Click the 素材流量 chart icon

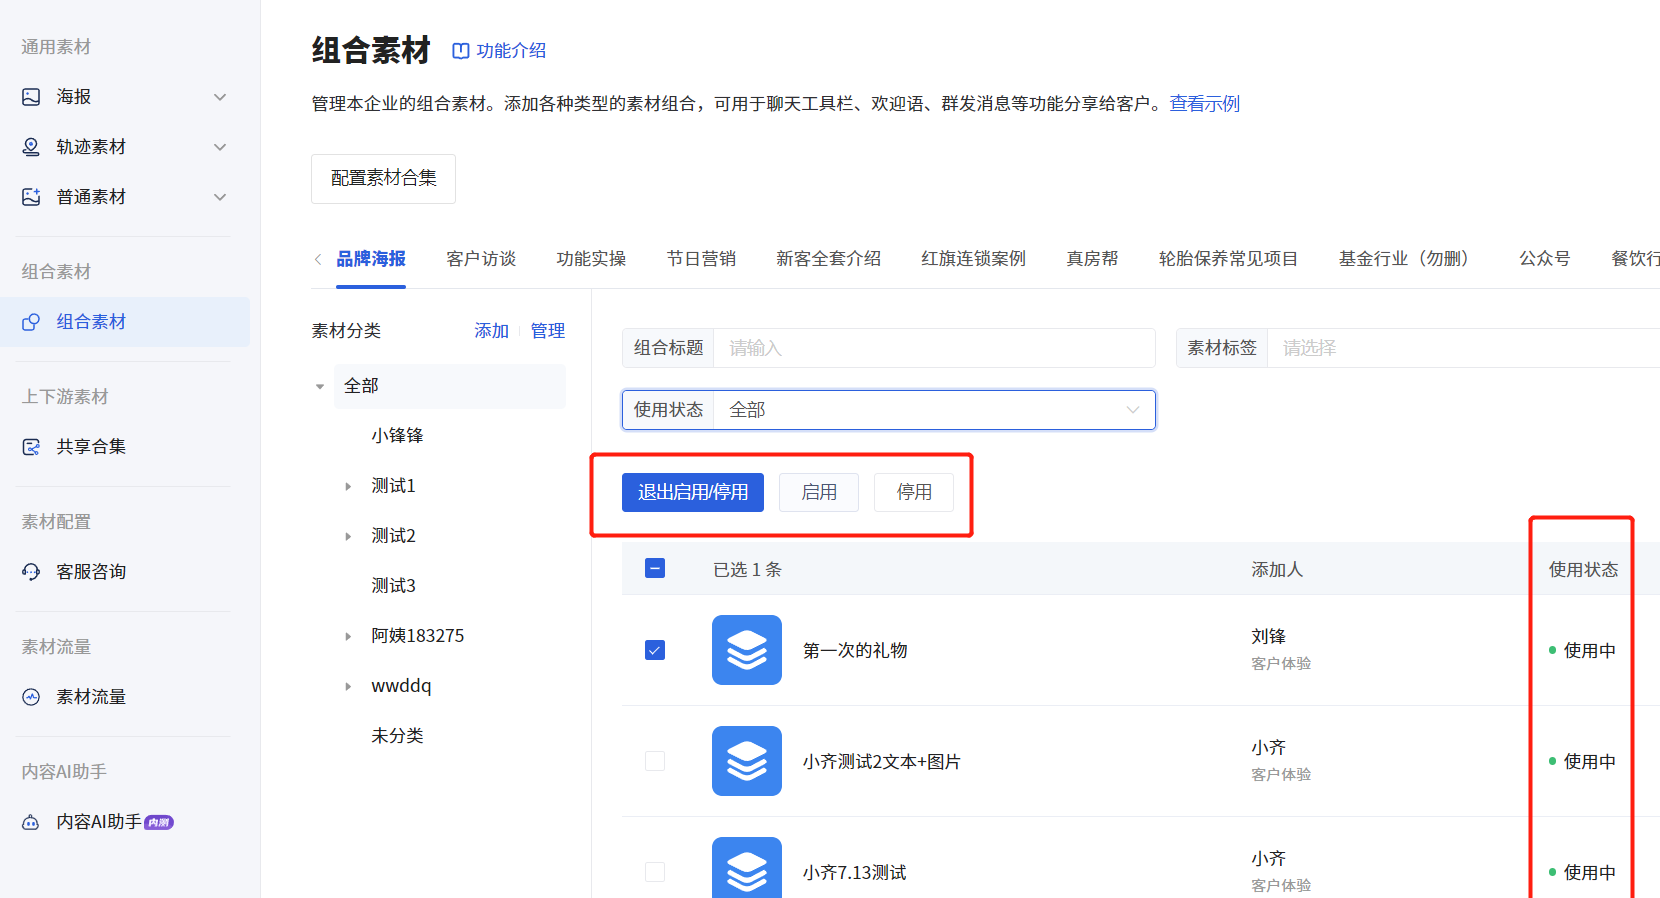click(x=31, y=697)
